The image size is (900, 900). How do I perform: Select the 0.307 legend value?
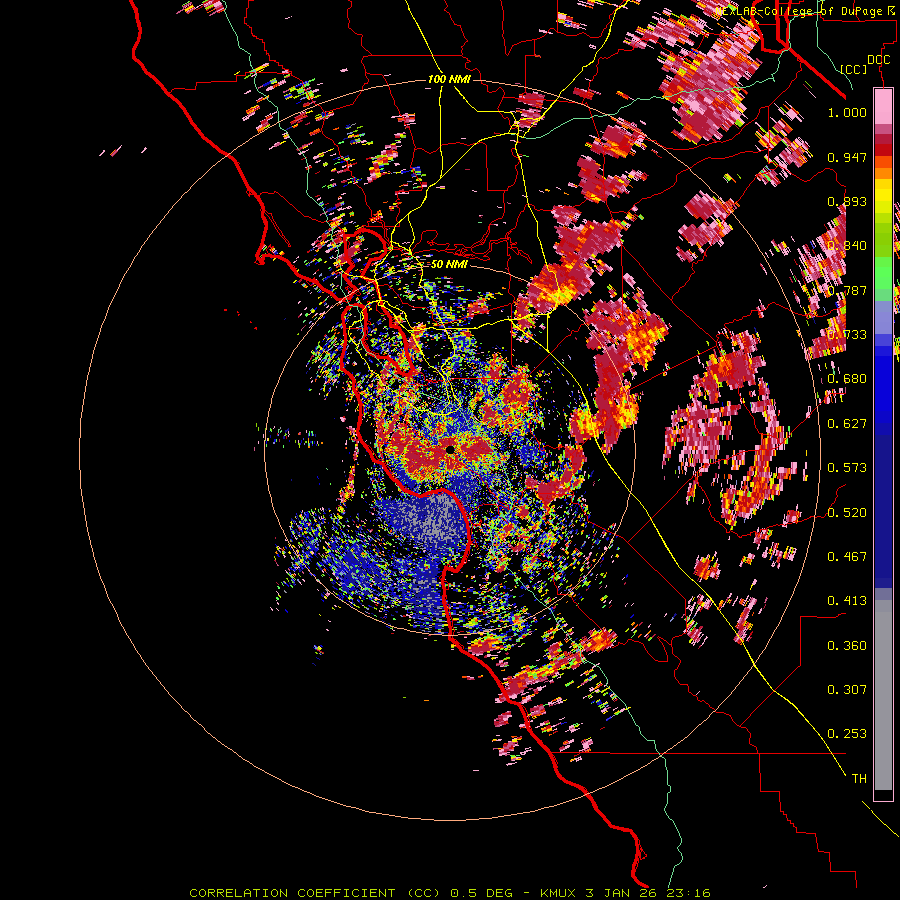[x=847, y=690]
